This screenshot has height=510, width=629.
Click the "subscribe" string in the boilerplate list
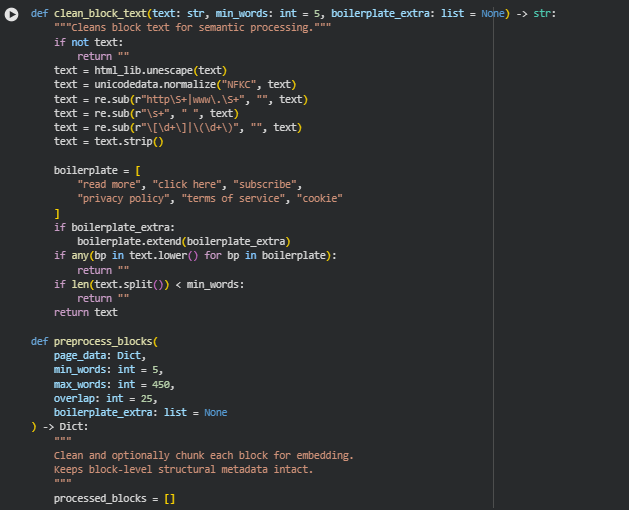267,184
